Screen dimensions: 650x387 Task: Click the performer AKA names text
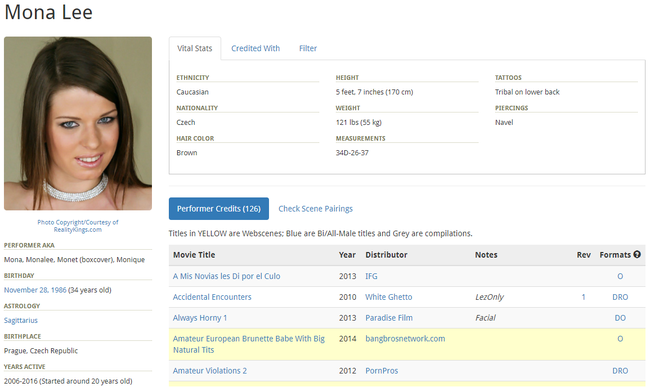(74, 259)
